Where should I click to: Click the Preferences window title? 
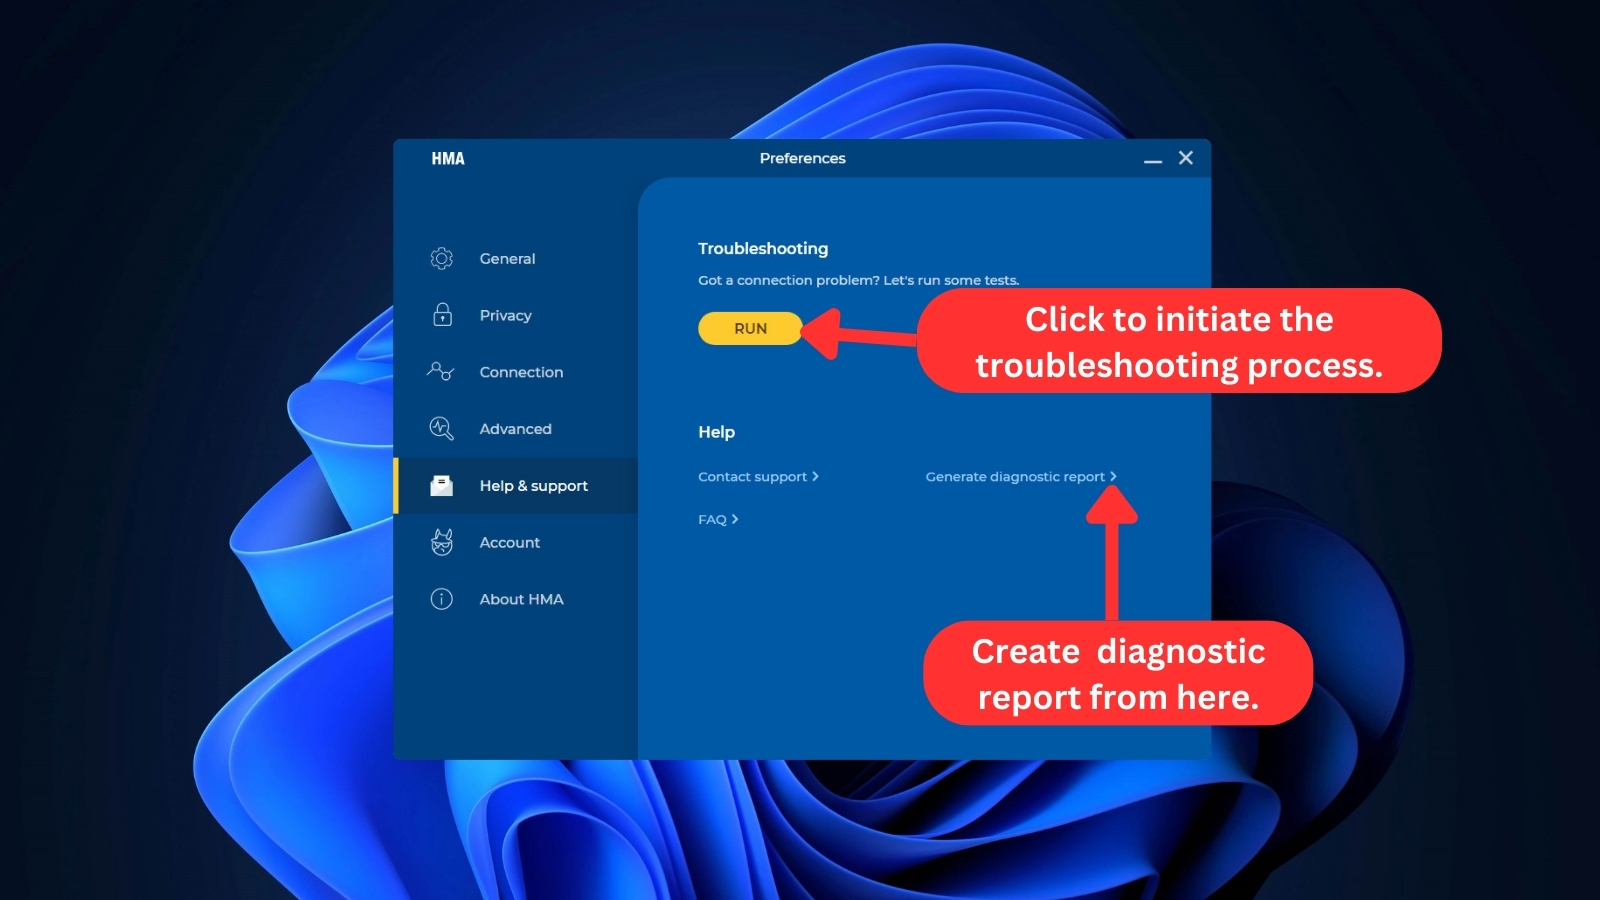coord(802,158)
